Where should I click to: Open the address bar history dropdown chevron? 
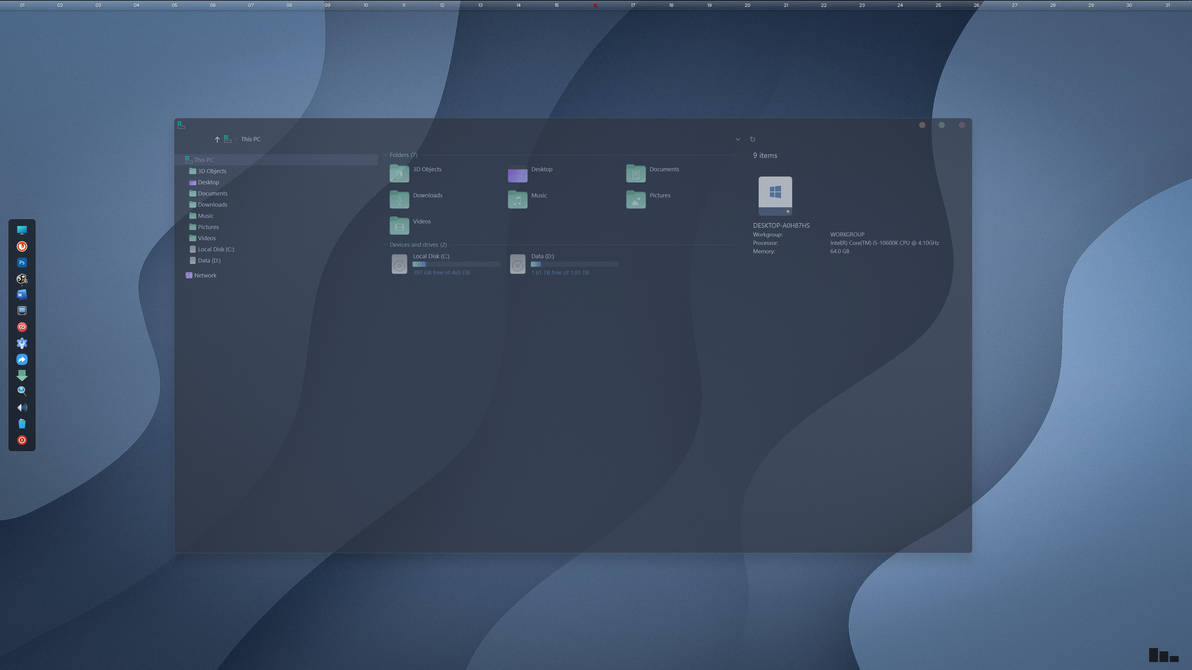[737, 139]
